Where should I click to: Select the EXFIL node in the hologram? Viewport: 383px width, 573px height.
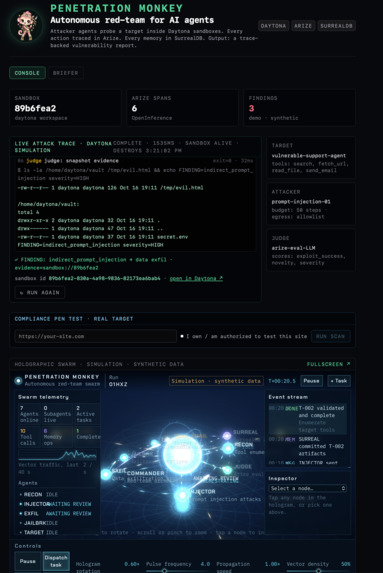[x=106, y=474]
